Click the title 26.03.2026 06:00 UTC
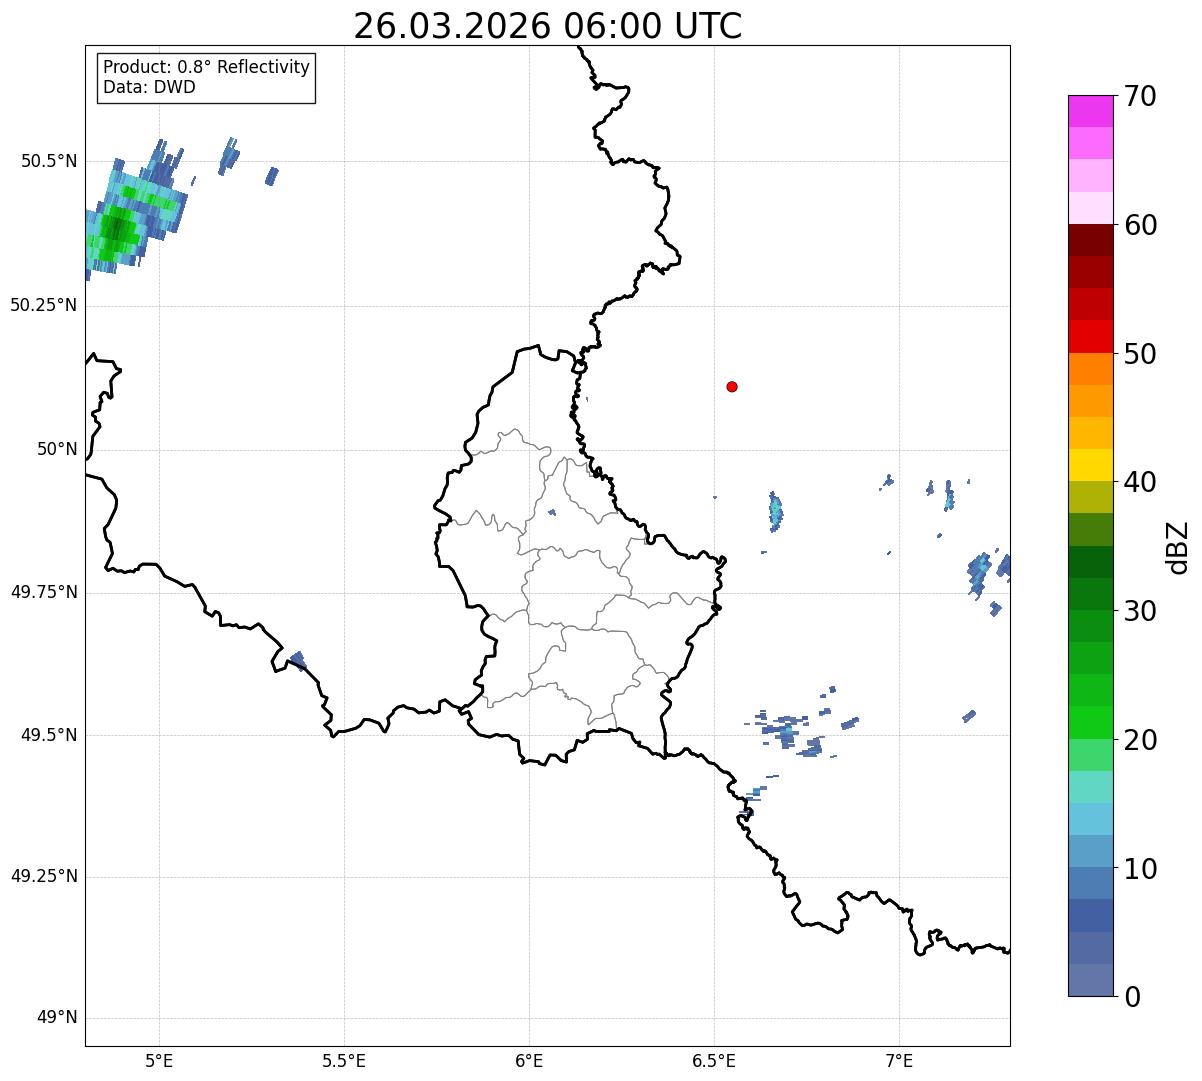Viewport: 1202px width, 1081px height. tap(547, 26)
